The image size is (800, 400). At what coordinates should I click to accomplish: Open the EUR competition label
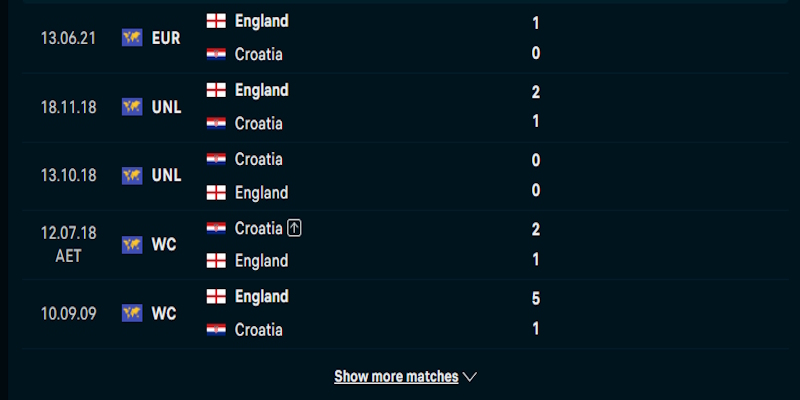coord(166,38)
